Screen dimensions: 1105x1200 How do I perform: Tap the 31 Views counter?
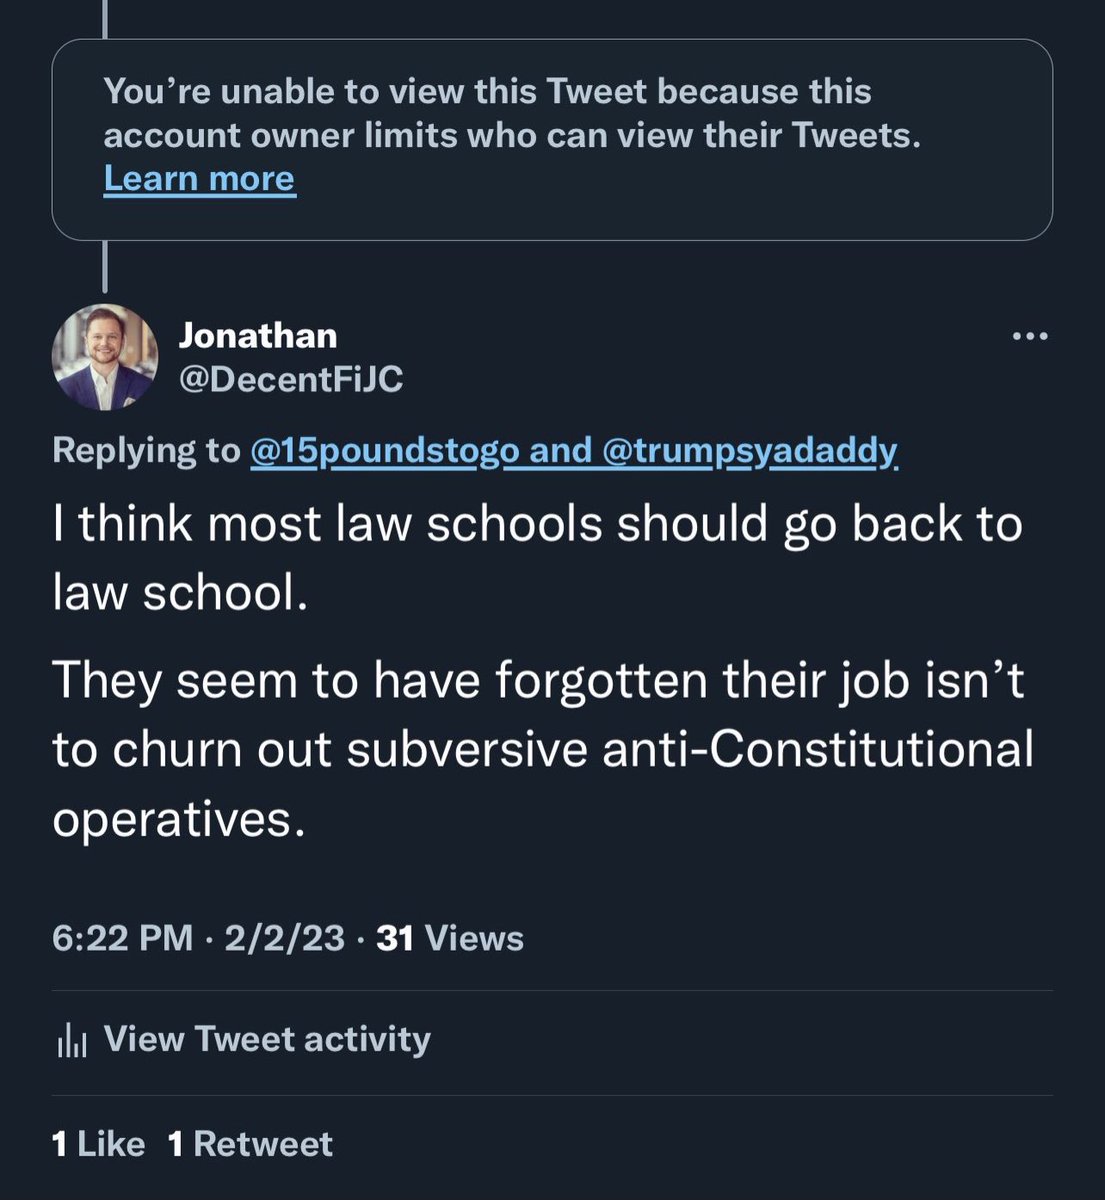click(449, 938)
